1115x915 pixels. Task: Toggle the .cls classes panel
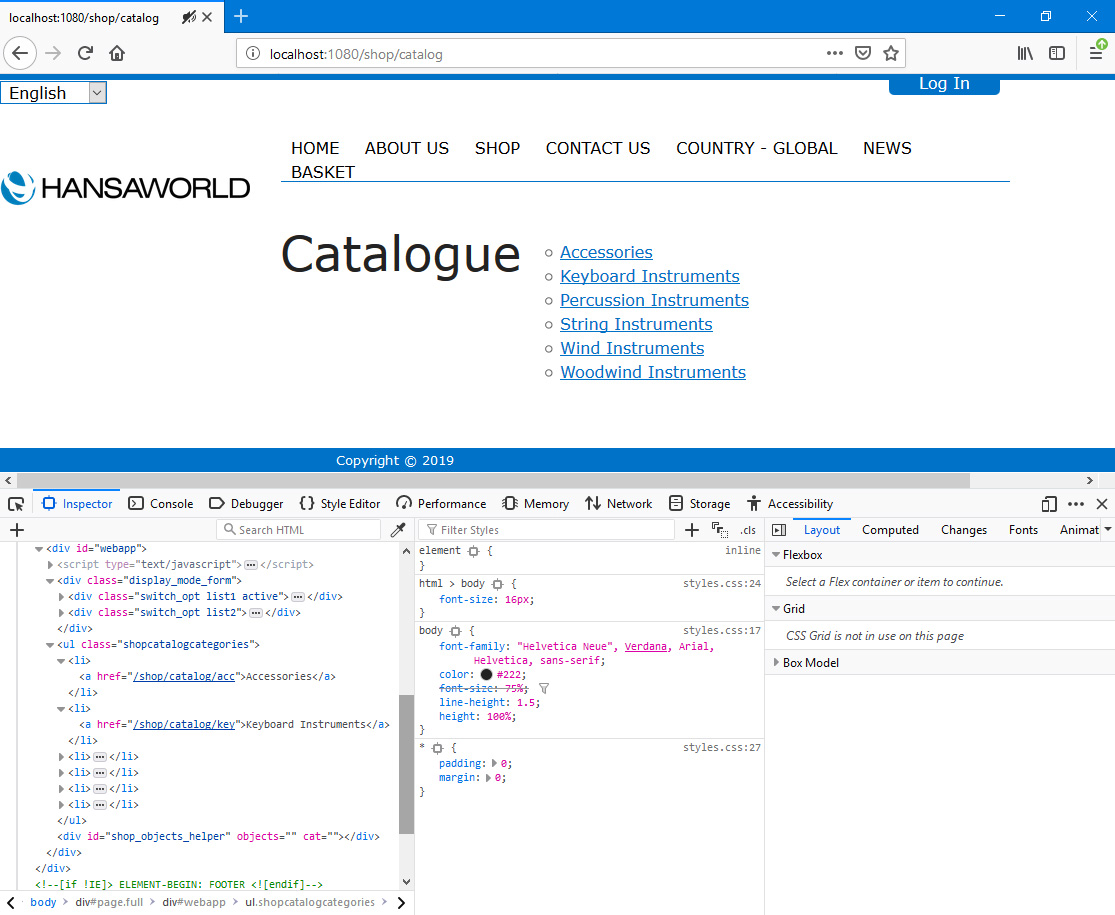point(748,530)
